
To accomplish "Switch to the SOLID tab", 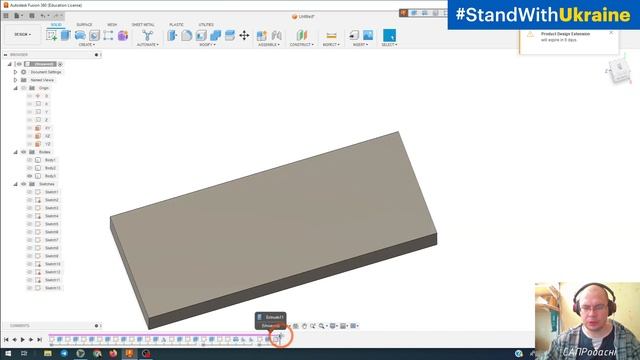I will coord(56,24).
